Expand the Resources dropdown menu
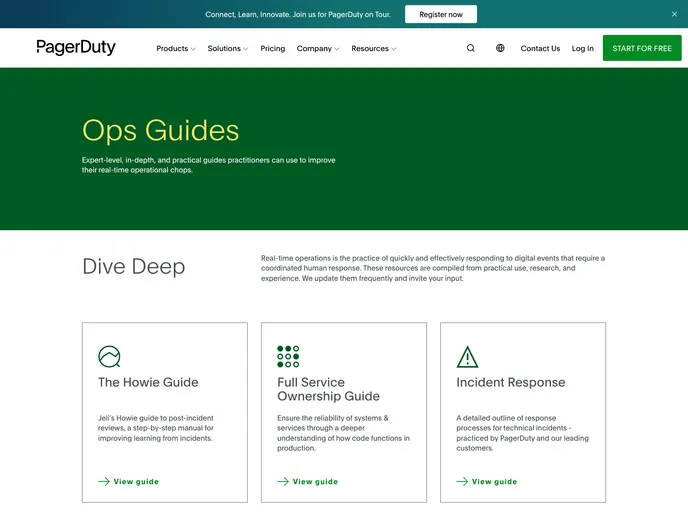688x512 pixels. coord(373,48)
